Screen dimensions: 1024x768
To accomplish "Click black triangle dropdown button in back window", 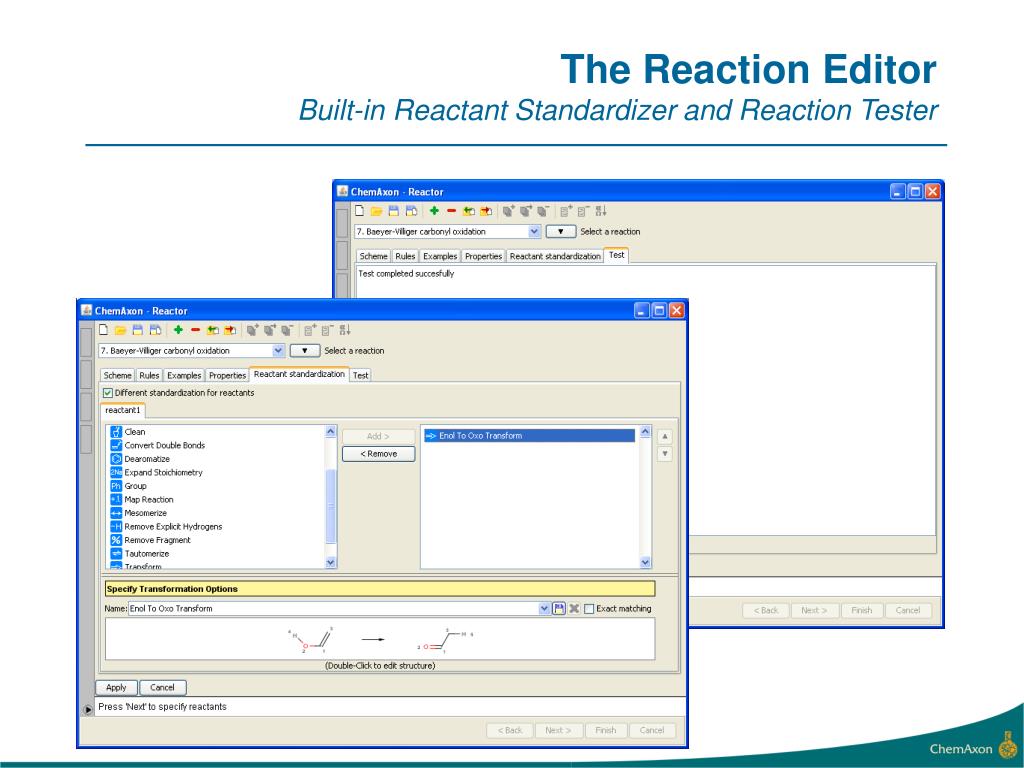I will pyautogui.click(x=560, y=231).
